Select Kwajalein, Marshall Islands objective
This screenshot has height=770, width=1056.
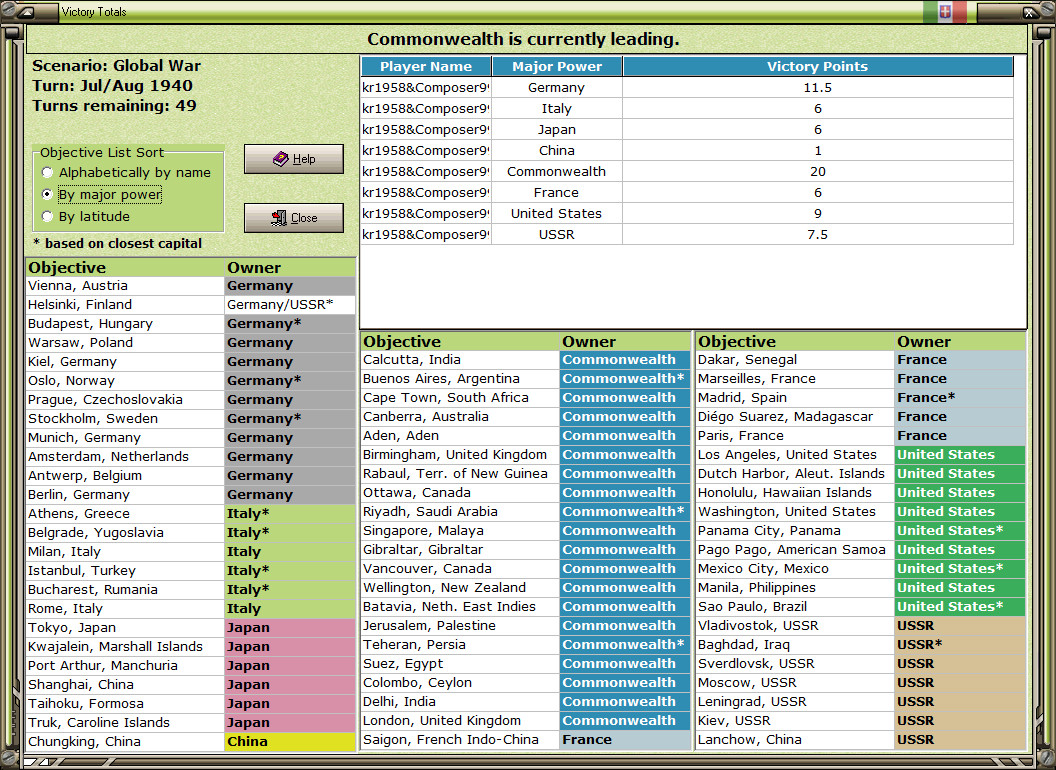coord(125,646)
